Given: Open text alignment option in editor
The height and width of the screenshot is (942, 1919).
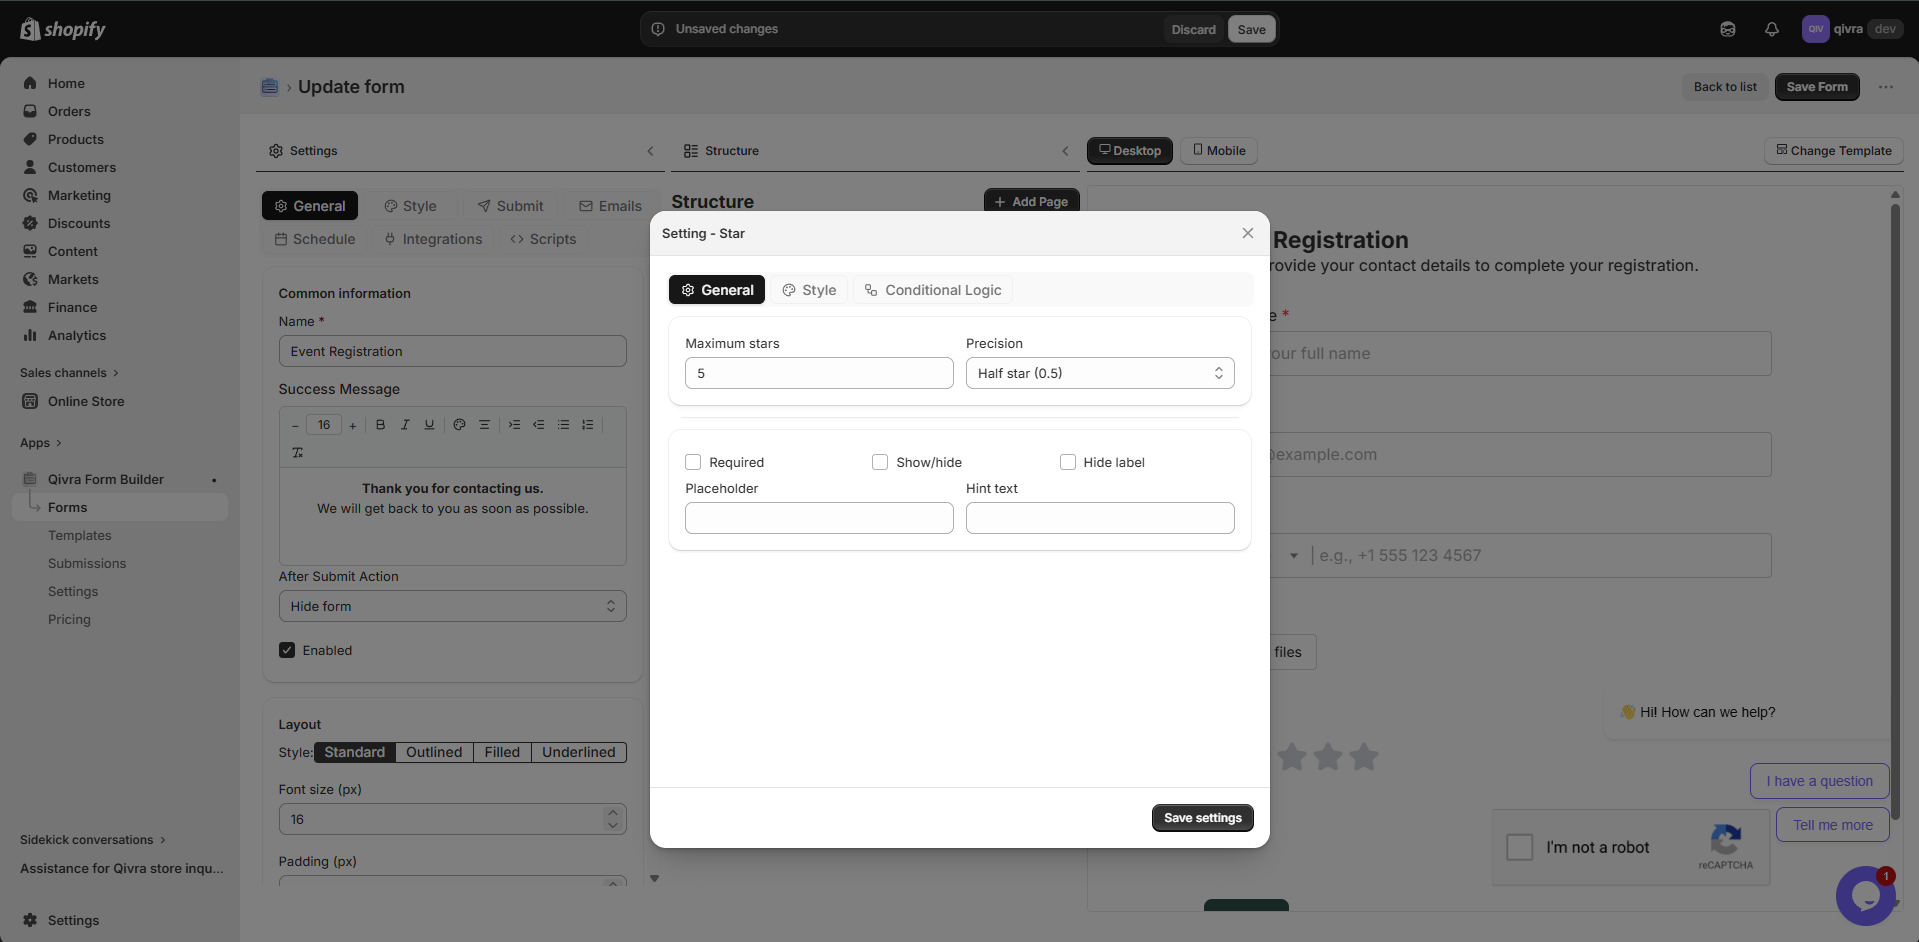Looking at the screenshot, I should point(484,425).
